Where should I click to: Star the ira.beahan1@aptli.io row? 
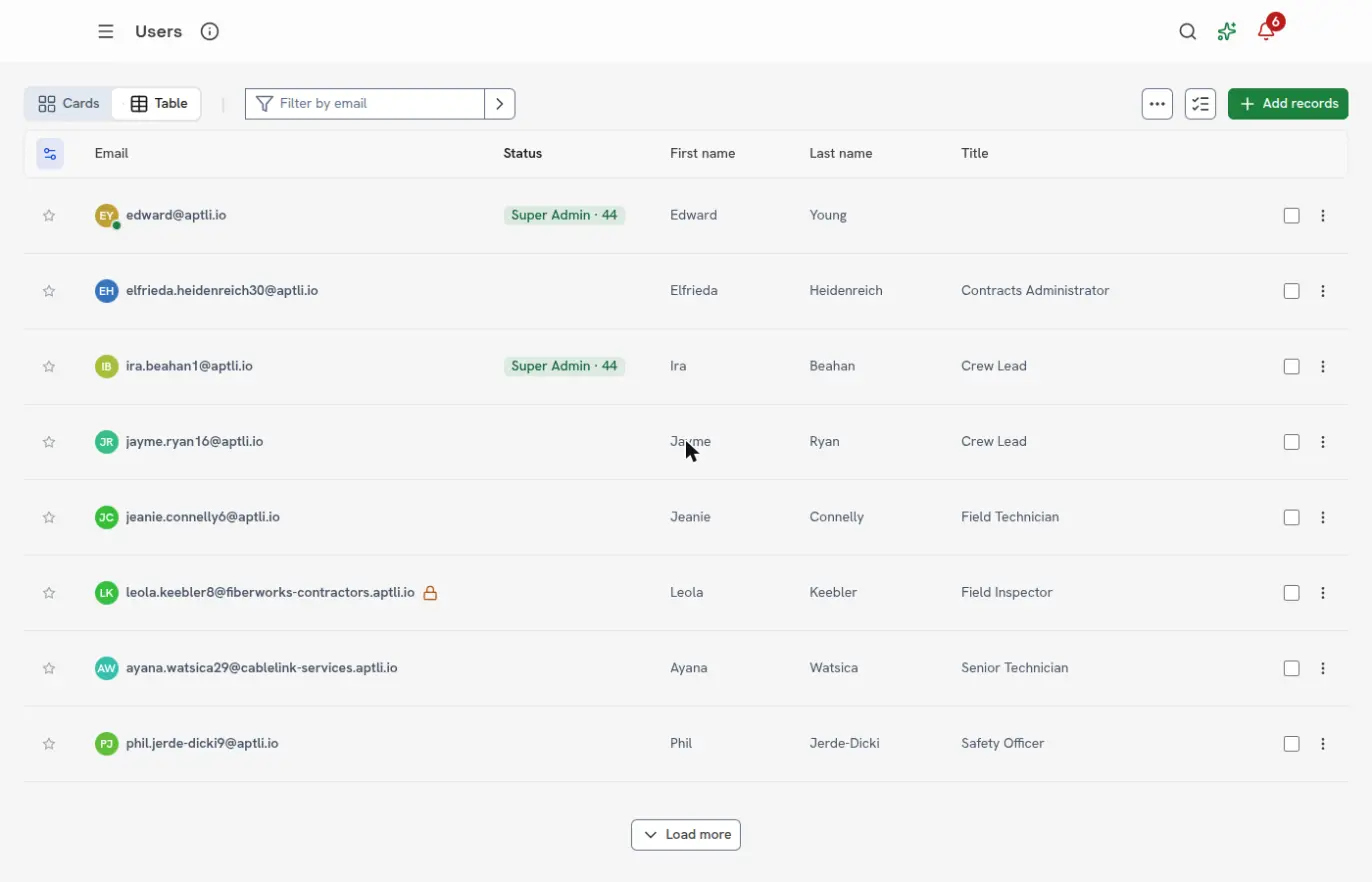(x=49, y=366)
